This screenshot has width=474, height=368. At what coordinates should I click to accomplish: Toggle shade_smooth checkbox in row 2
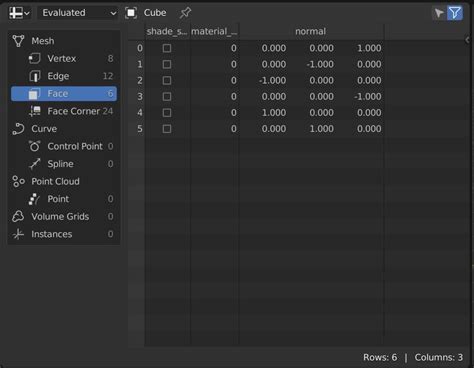click(167, 80)
